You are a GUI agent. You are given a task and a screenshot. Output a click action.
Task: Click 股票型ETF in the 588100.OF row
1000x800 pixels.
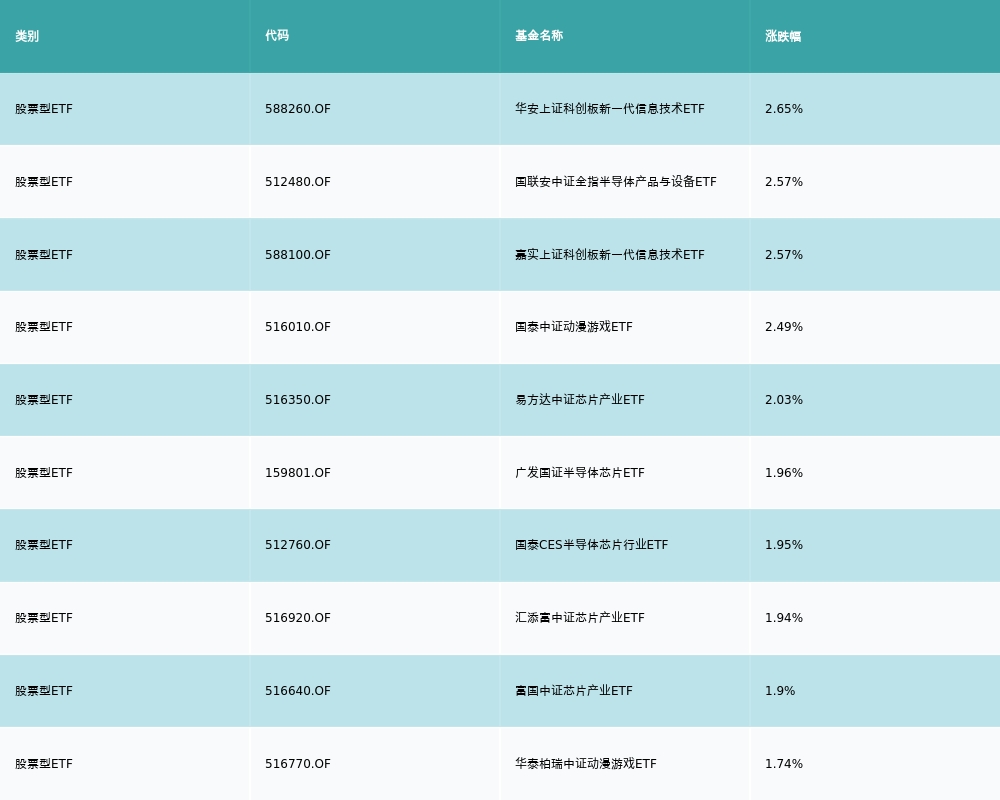coord(44,255)
